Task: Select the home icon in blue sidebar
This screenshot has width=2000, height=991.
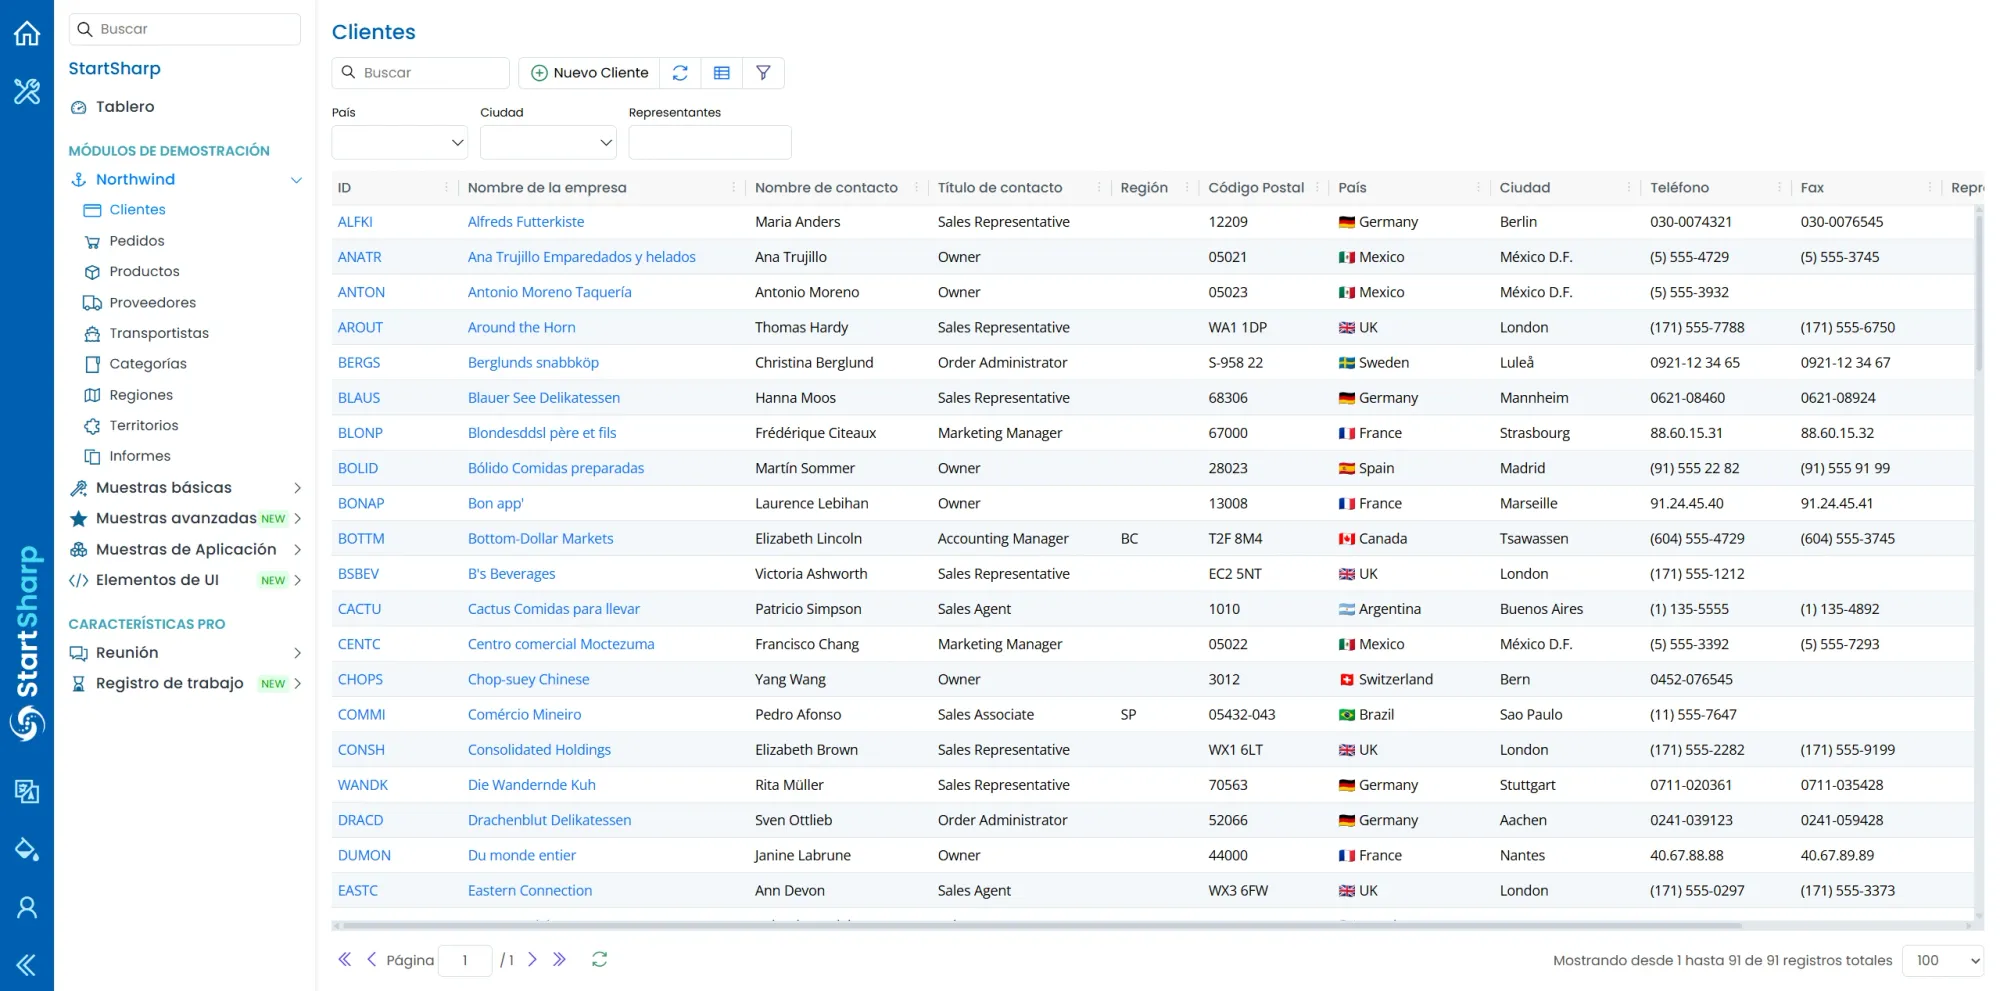Action: (27, 33)
